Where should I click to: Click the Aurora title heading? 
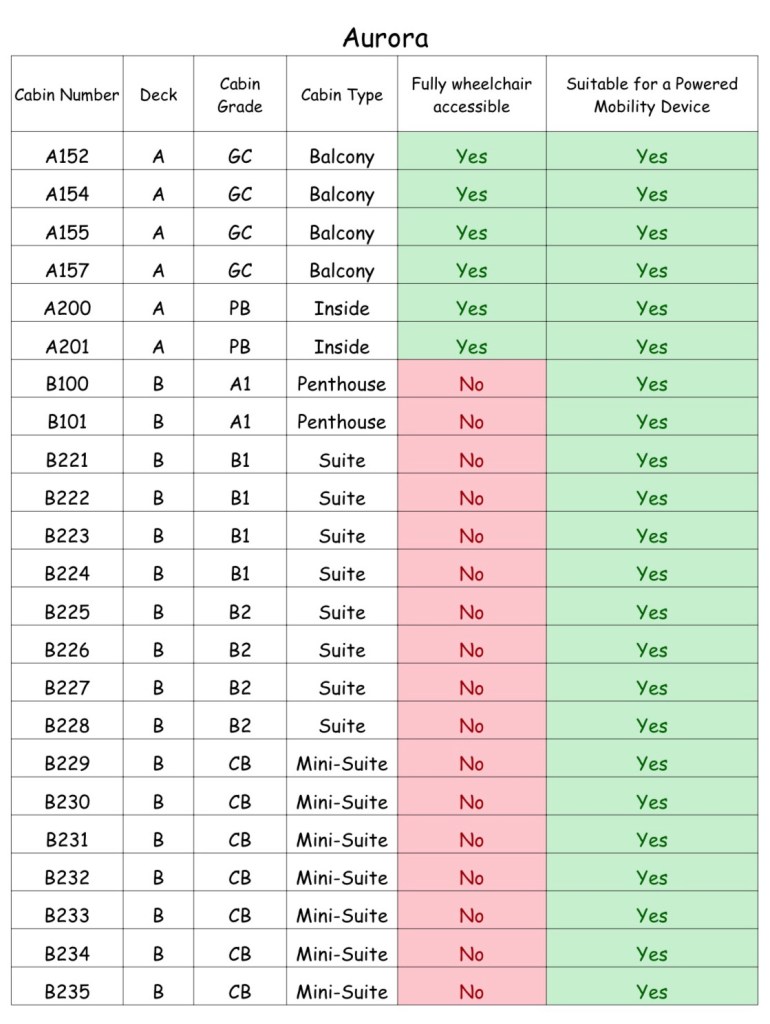[x=385, y=38]
